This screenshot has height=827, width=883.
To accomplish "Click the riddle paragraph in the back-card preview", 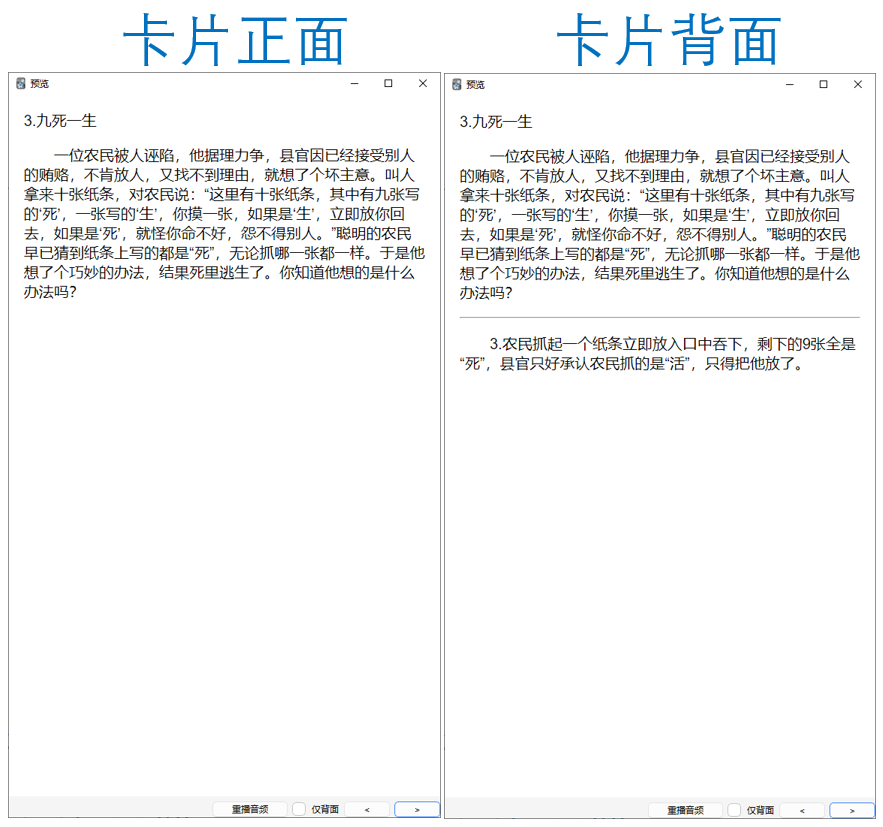I will coord(659,225).
